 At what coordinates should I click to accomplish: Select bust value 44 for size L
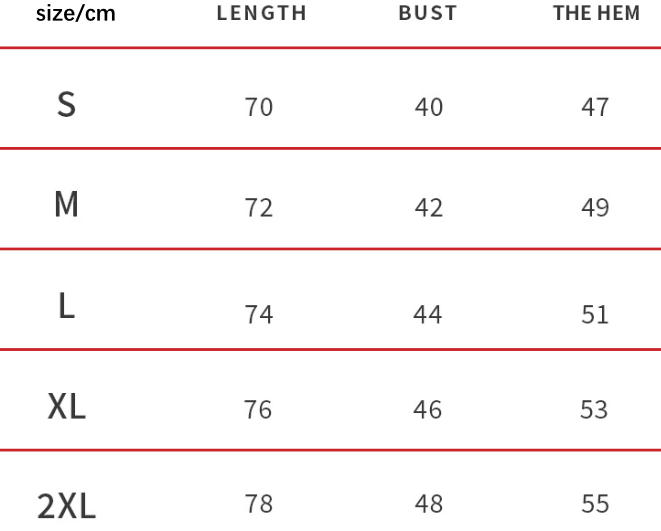point(428,314)
